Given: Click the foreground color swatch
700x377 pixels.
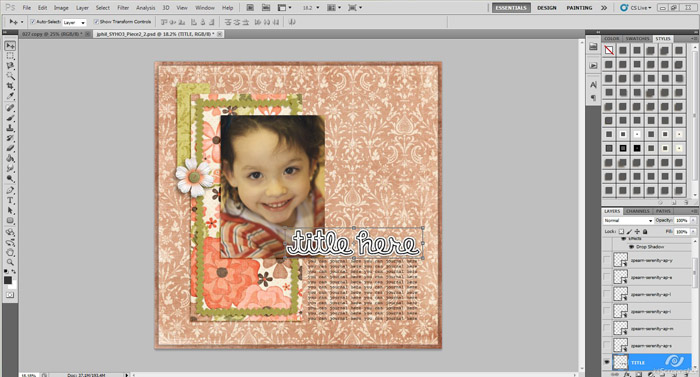Looking at the screenshot, I should (8, 280).
